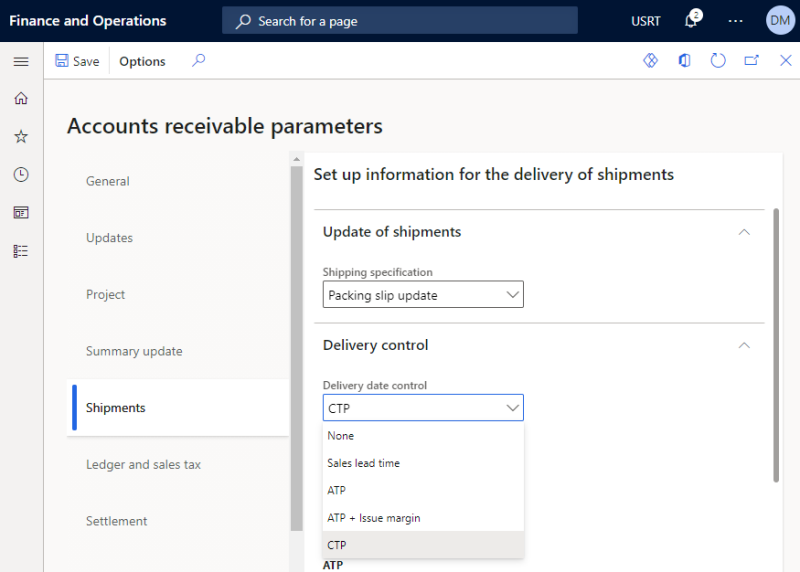This screenshot has height=572, width=800.
Task: Click the Refresh page icon
Action: pyautogui.click(x=718, y=61)
